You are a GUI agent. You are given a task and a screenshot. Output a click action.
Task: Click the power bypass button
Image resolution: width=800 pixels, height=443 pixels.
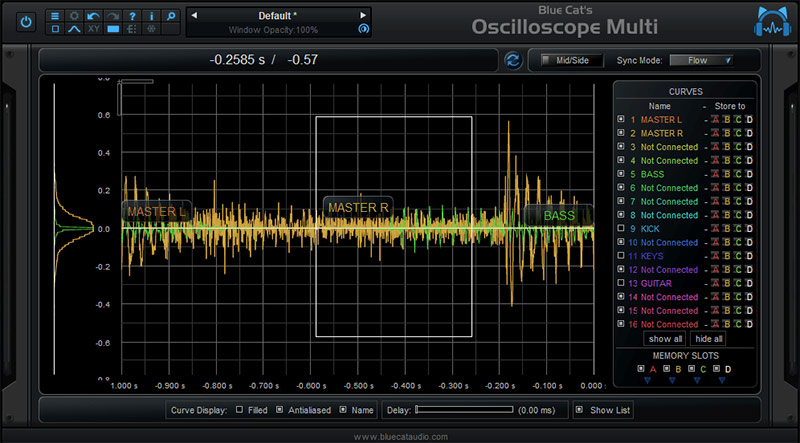[x=26, y=20]
